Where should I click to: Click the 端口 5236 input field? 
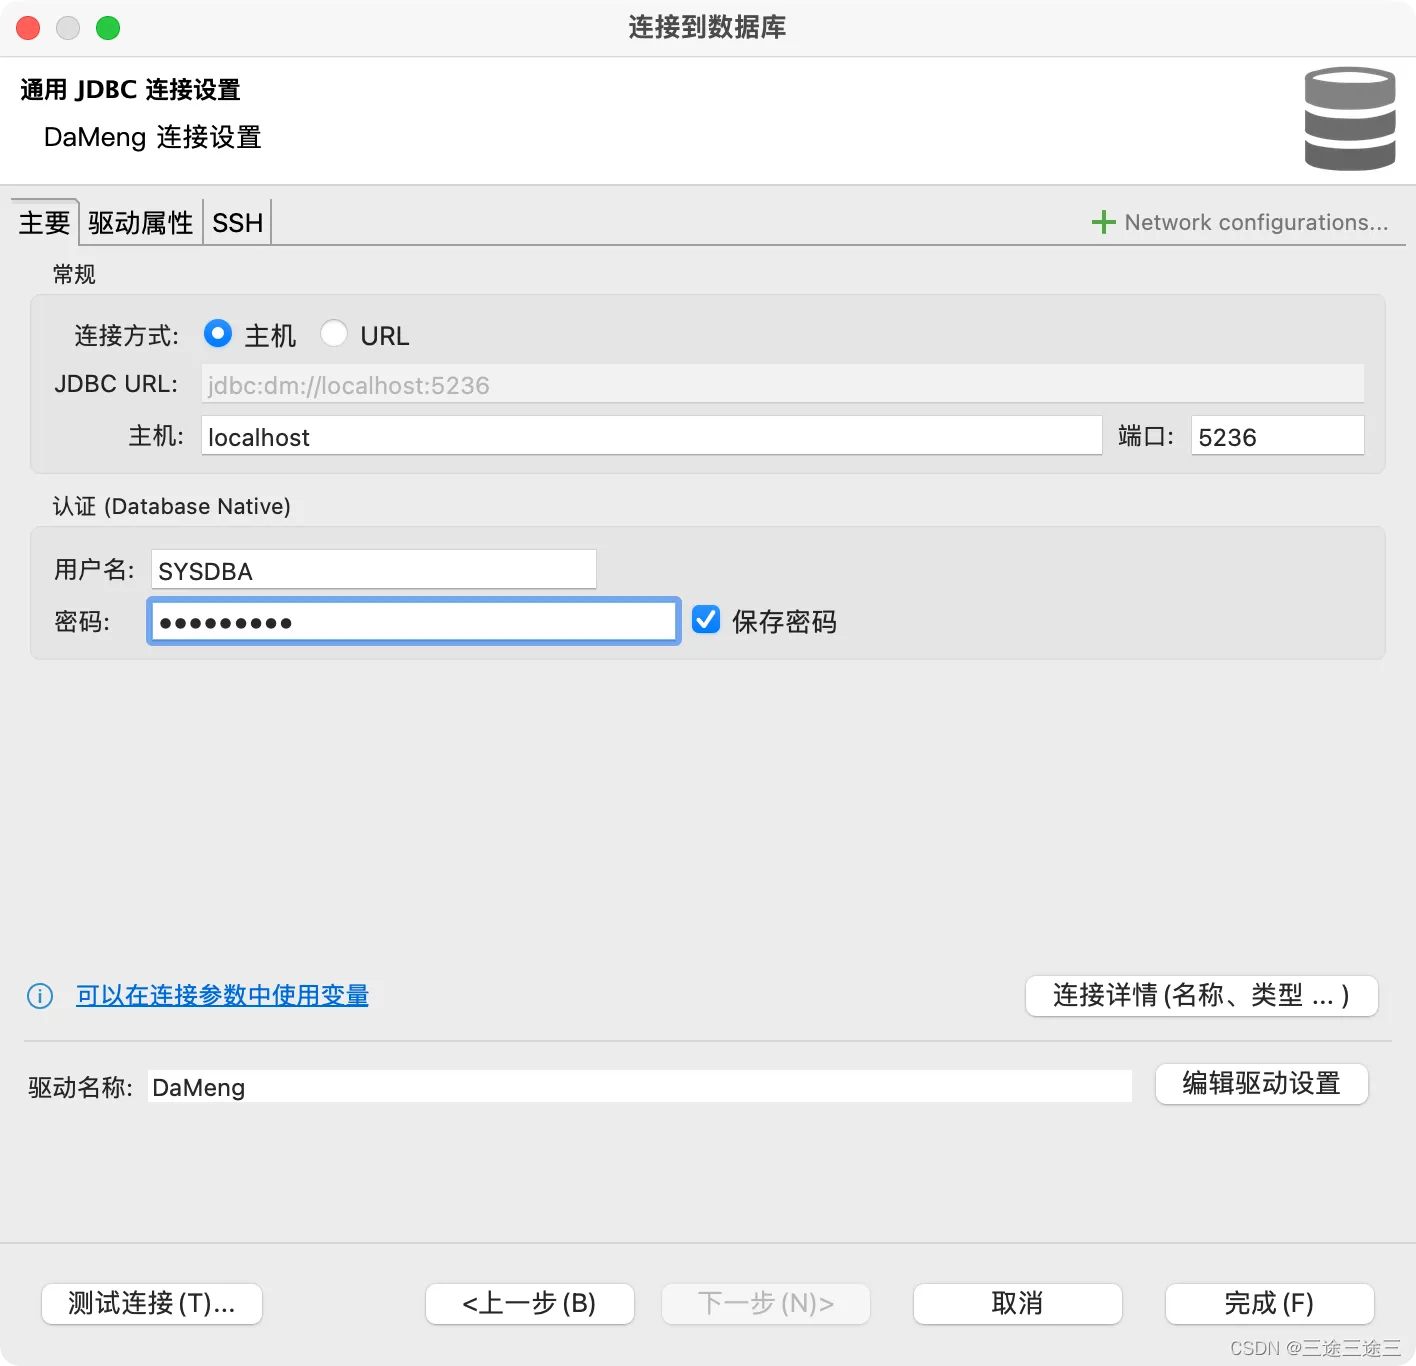(1276, 435)
